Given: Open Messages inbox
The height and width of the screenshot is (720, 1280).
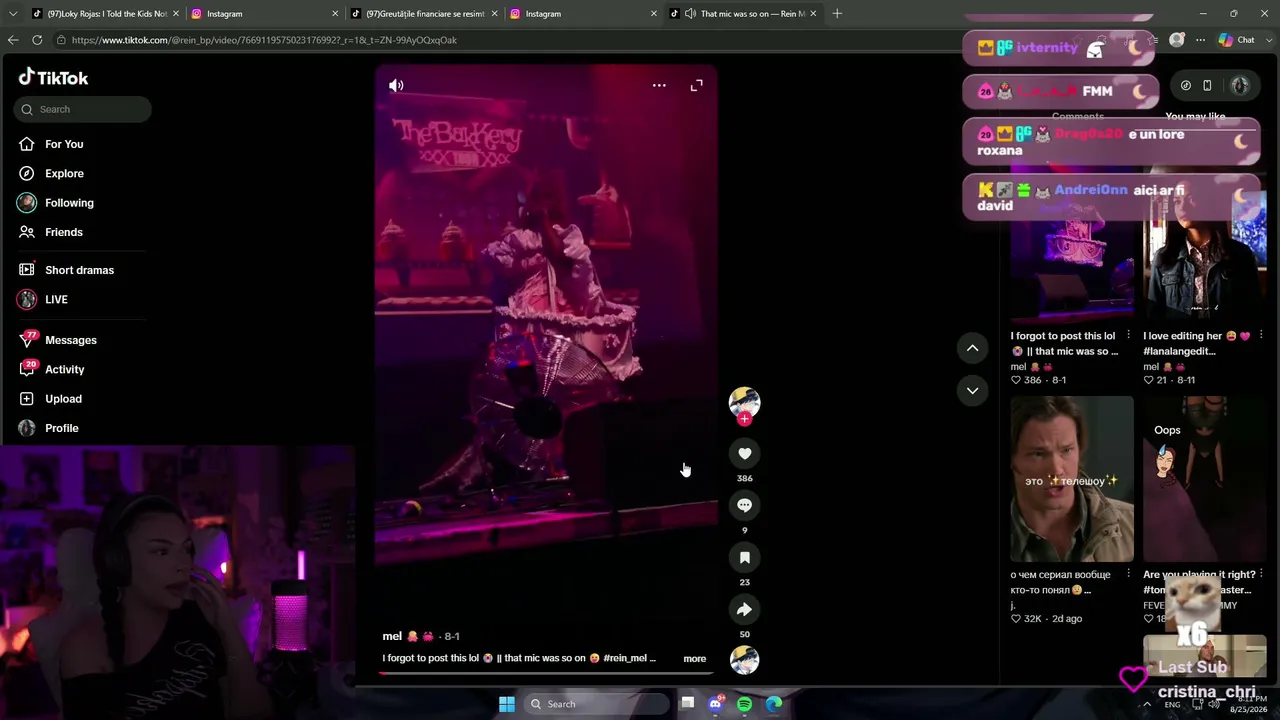Looking at the screenshot, I should tap(70, 340).
